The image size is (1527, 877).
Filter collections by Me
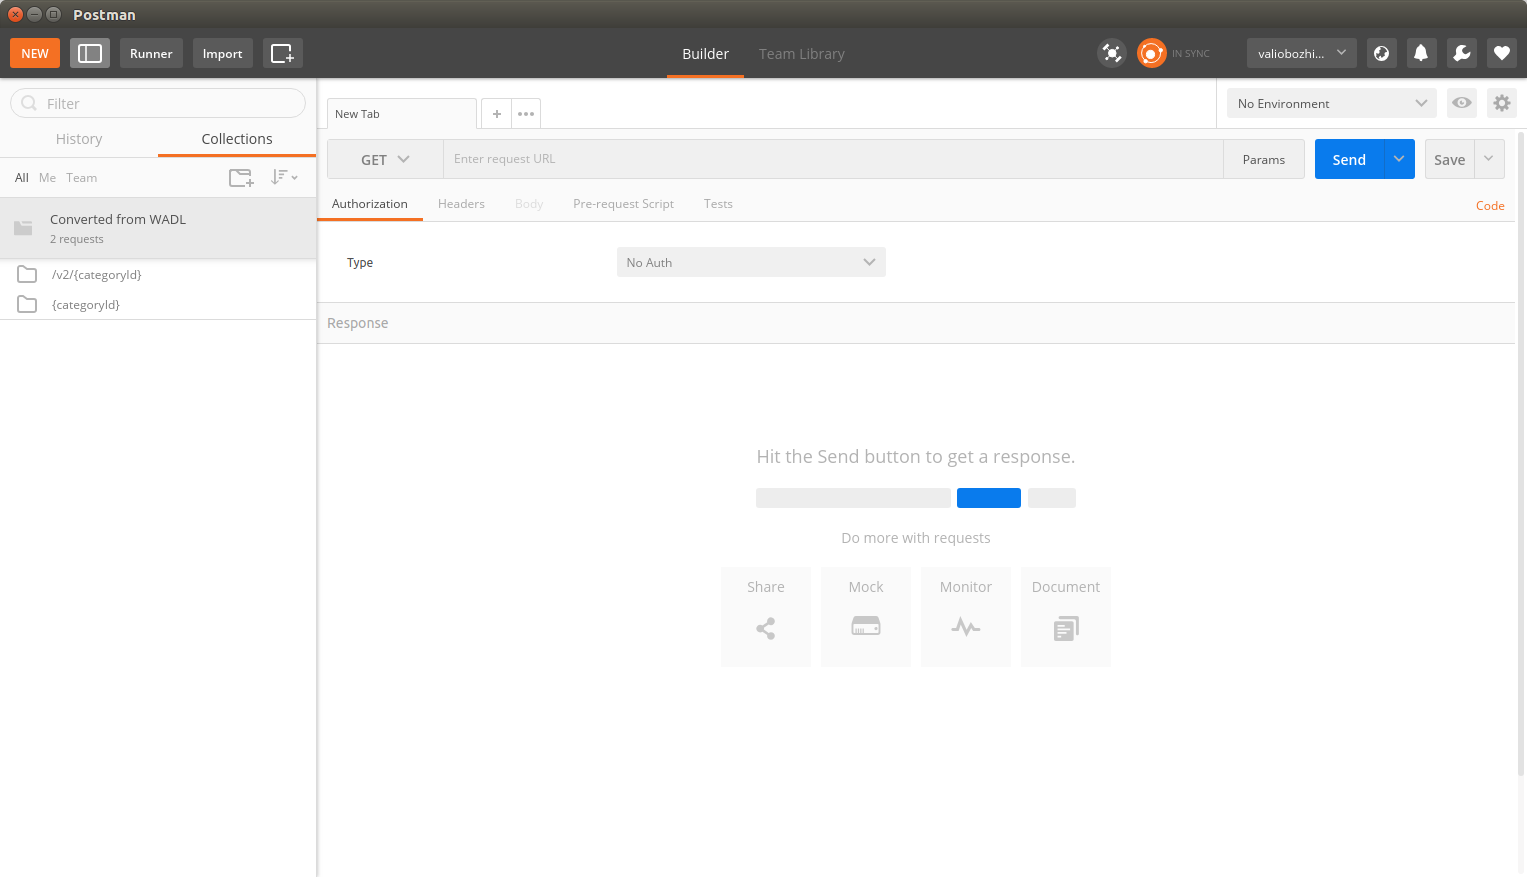[x=47, y=178]
